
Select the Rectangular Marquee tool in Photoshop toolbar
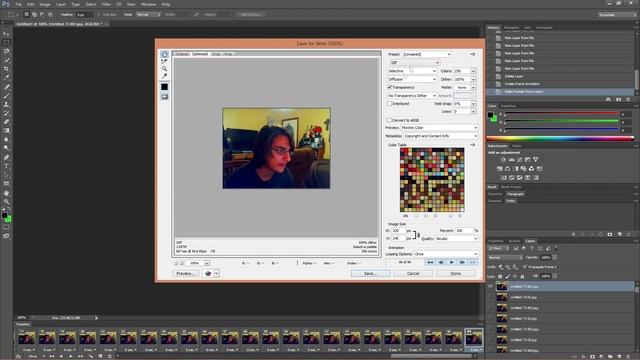6,42
